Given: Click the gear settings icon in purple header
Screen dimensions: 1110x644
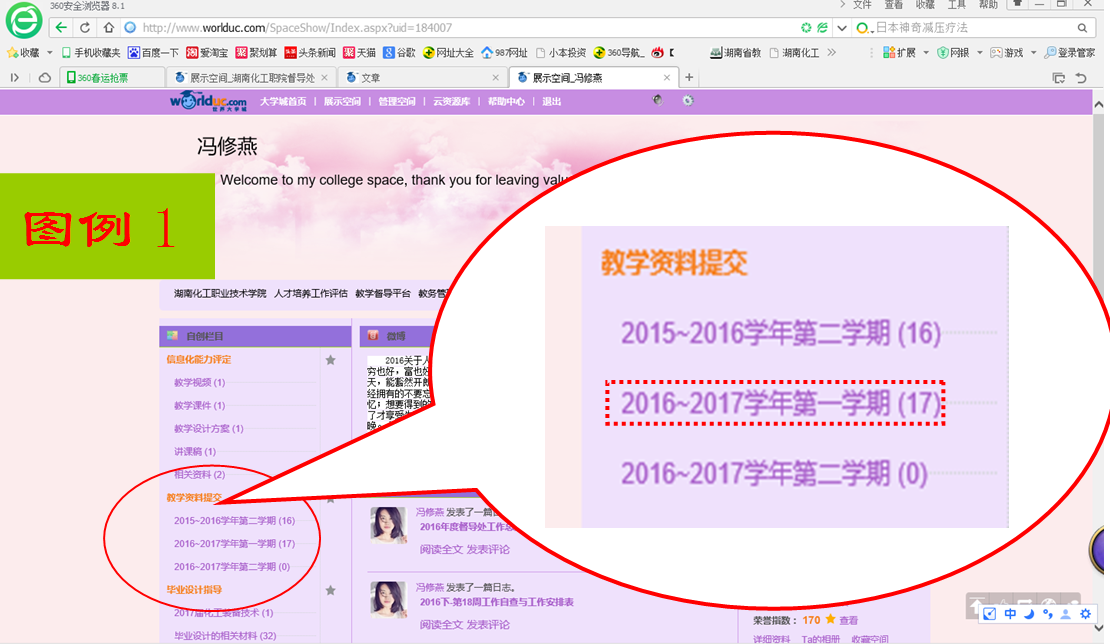Looking at the screenshot, I should pos(688,100).
